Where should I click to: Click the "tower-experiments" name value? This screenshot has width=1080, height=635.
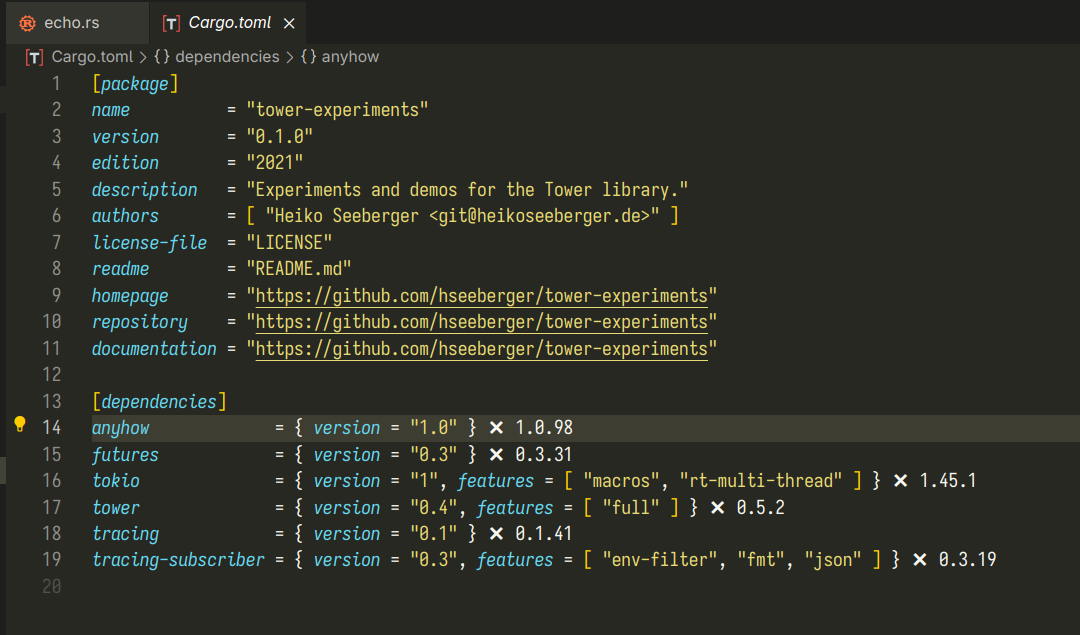click(338, 110)
